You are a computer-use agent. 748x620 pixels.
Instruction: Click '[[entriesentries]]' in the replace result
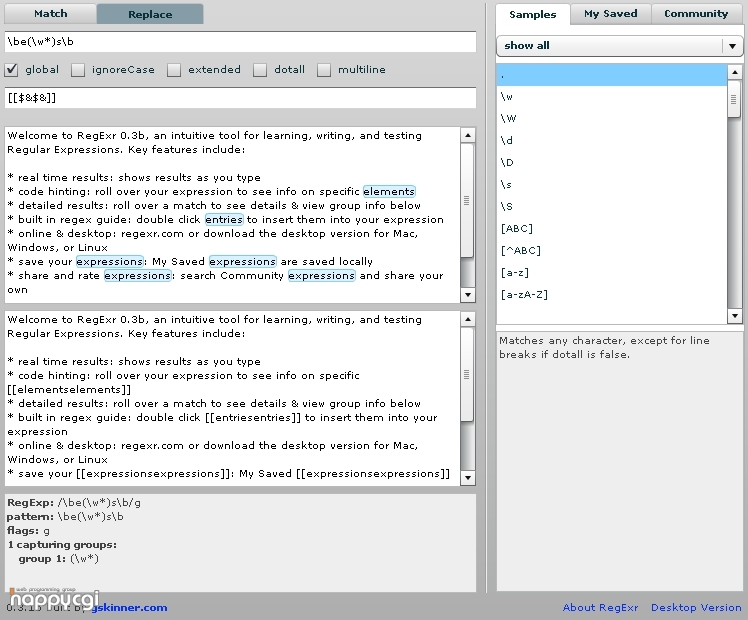[x=253, y=418]
